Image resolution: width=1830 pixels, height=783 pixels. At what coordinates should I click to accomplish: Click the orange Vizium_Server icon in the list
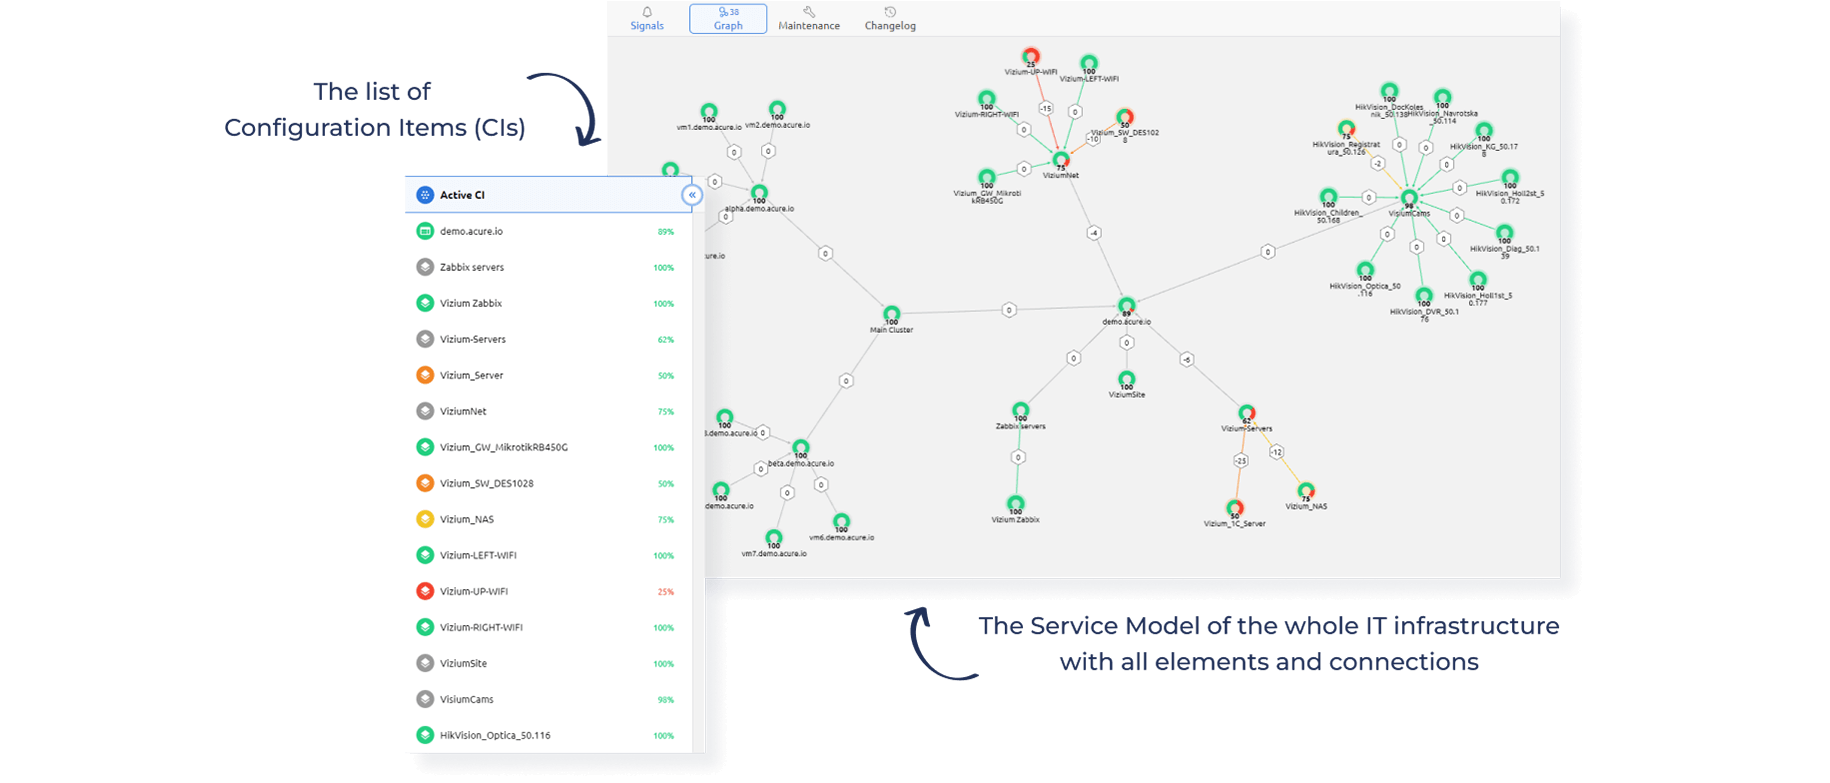click(425, 375)
